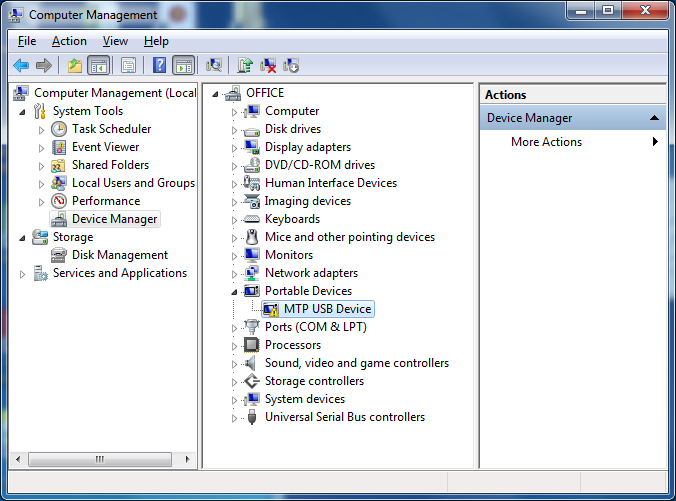Click the Properties toolbar icon
The width and height of the screenshot is (676, 501).
(x=128, y=66)
